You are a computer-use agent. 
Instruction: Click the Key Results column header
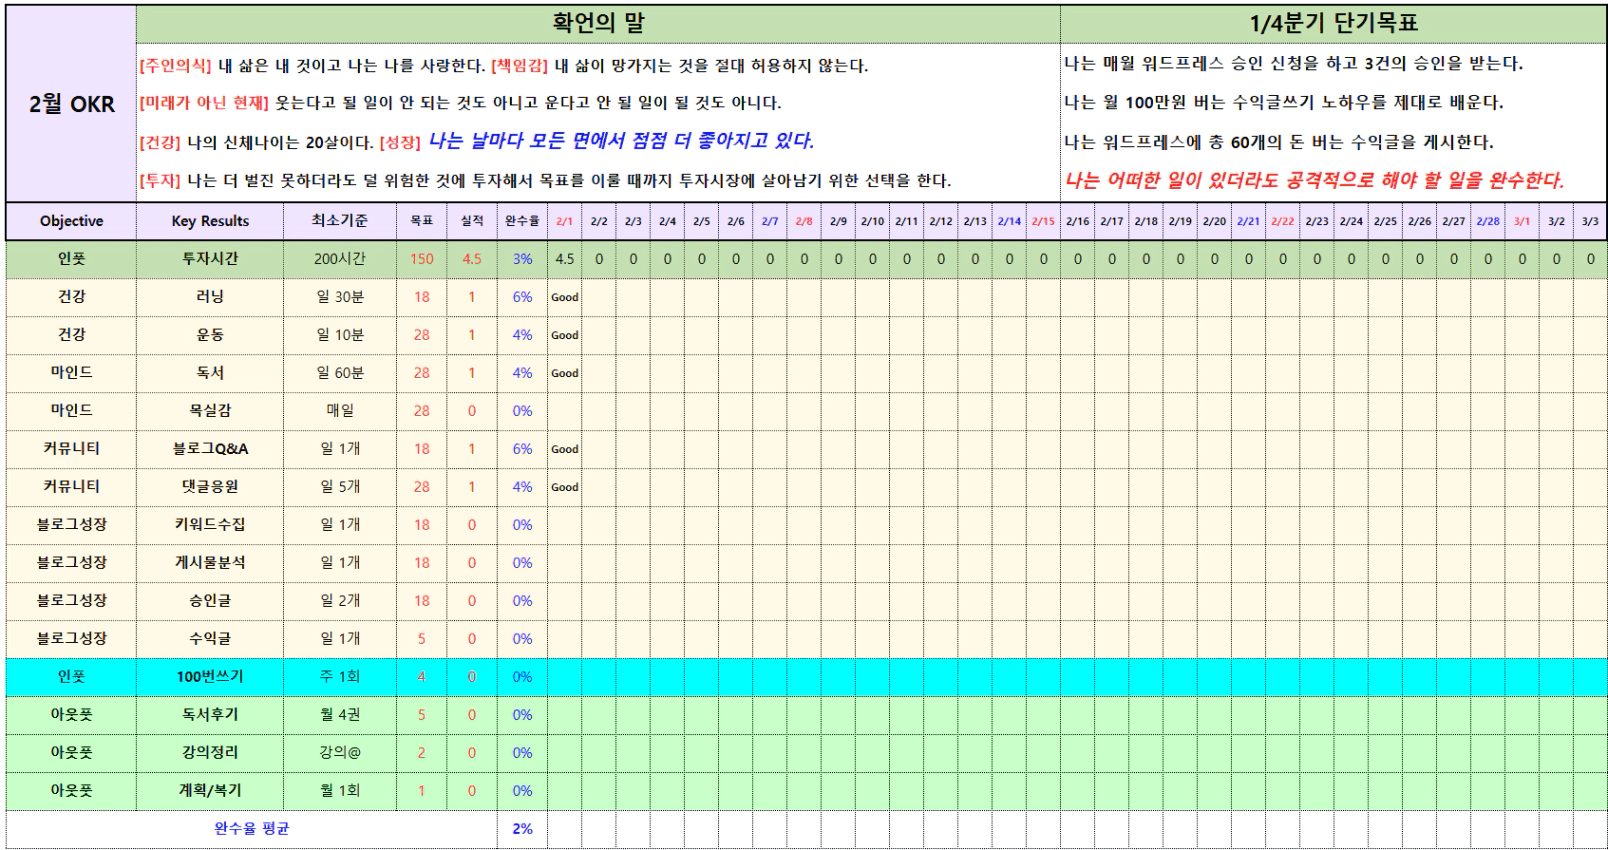pyautogui.click(x=210, y=221)
